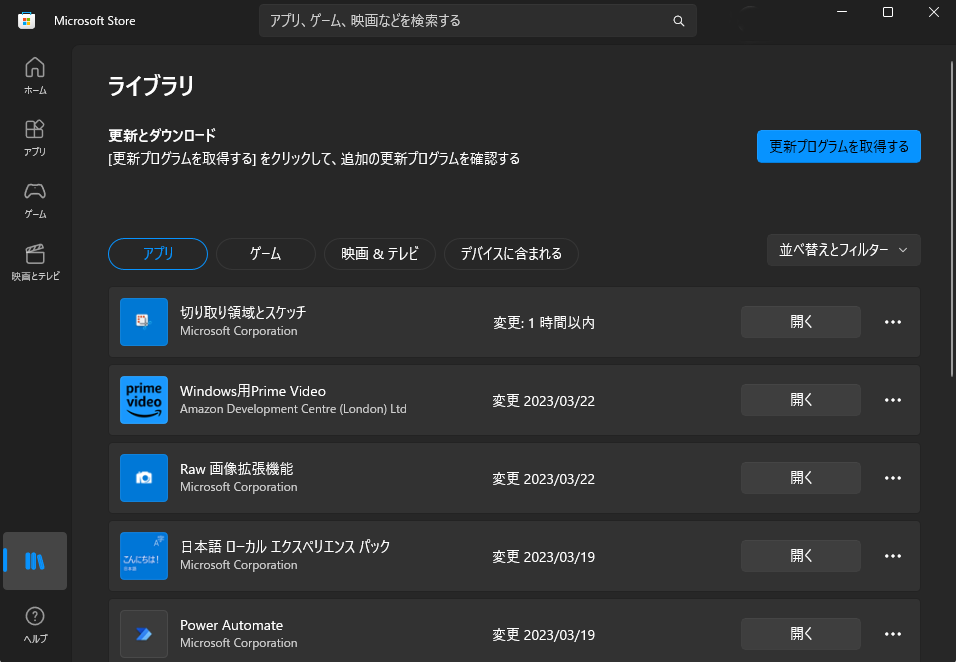Open the Games (ゲーム) sidebar section
The height and width of the screenshot is (662, 956).
pos(35,199)
